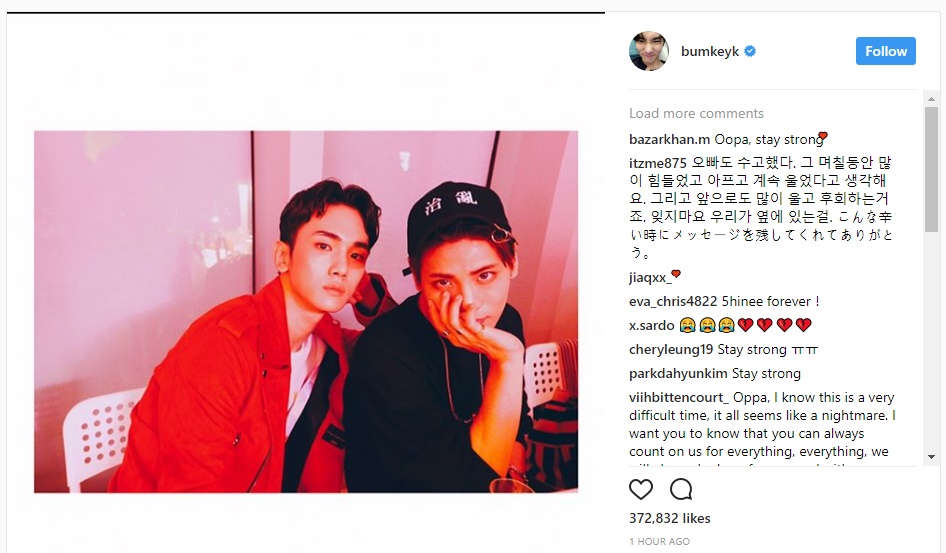View the 372,832 likes list
This screenshot has height=553, width=946.
click(670, 519)
